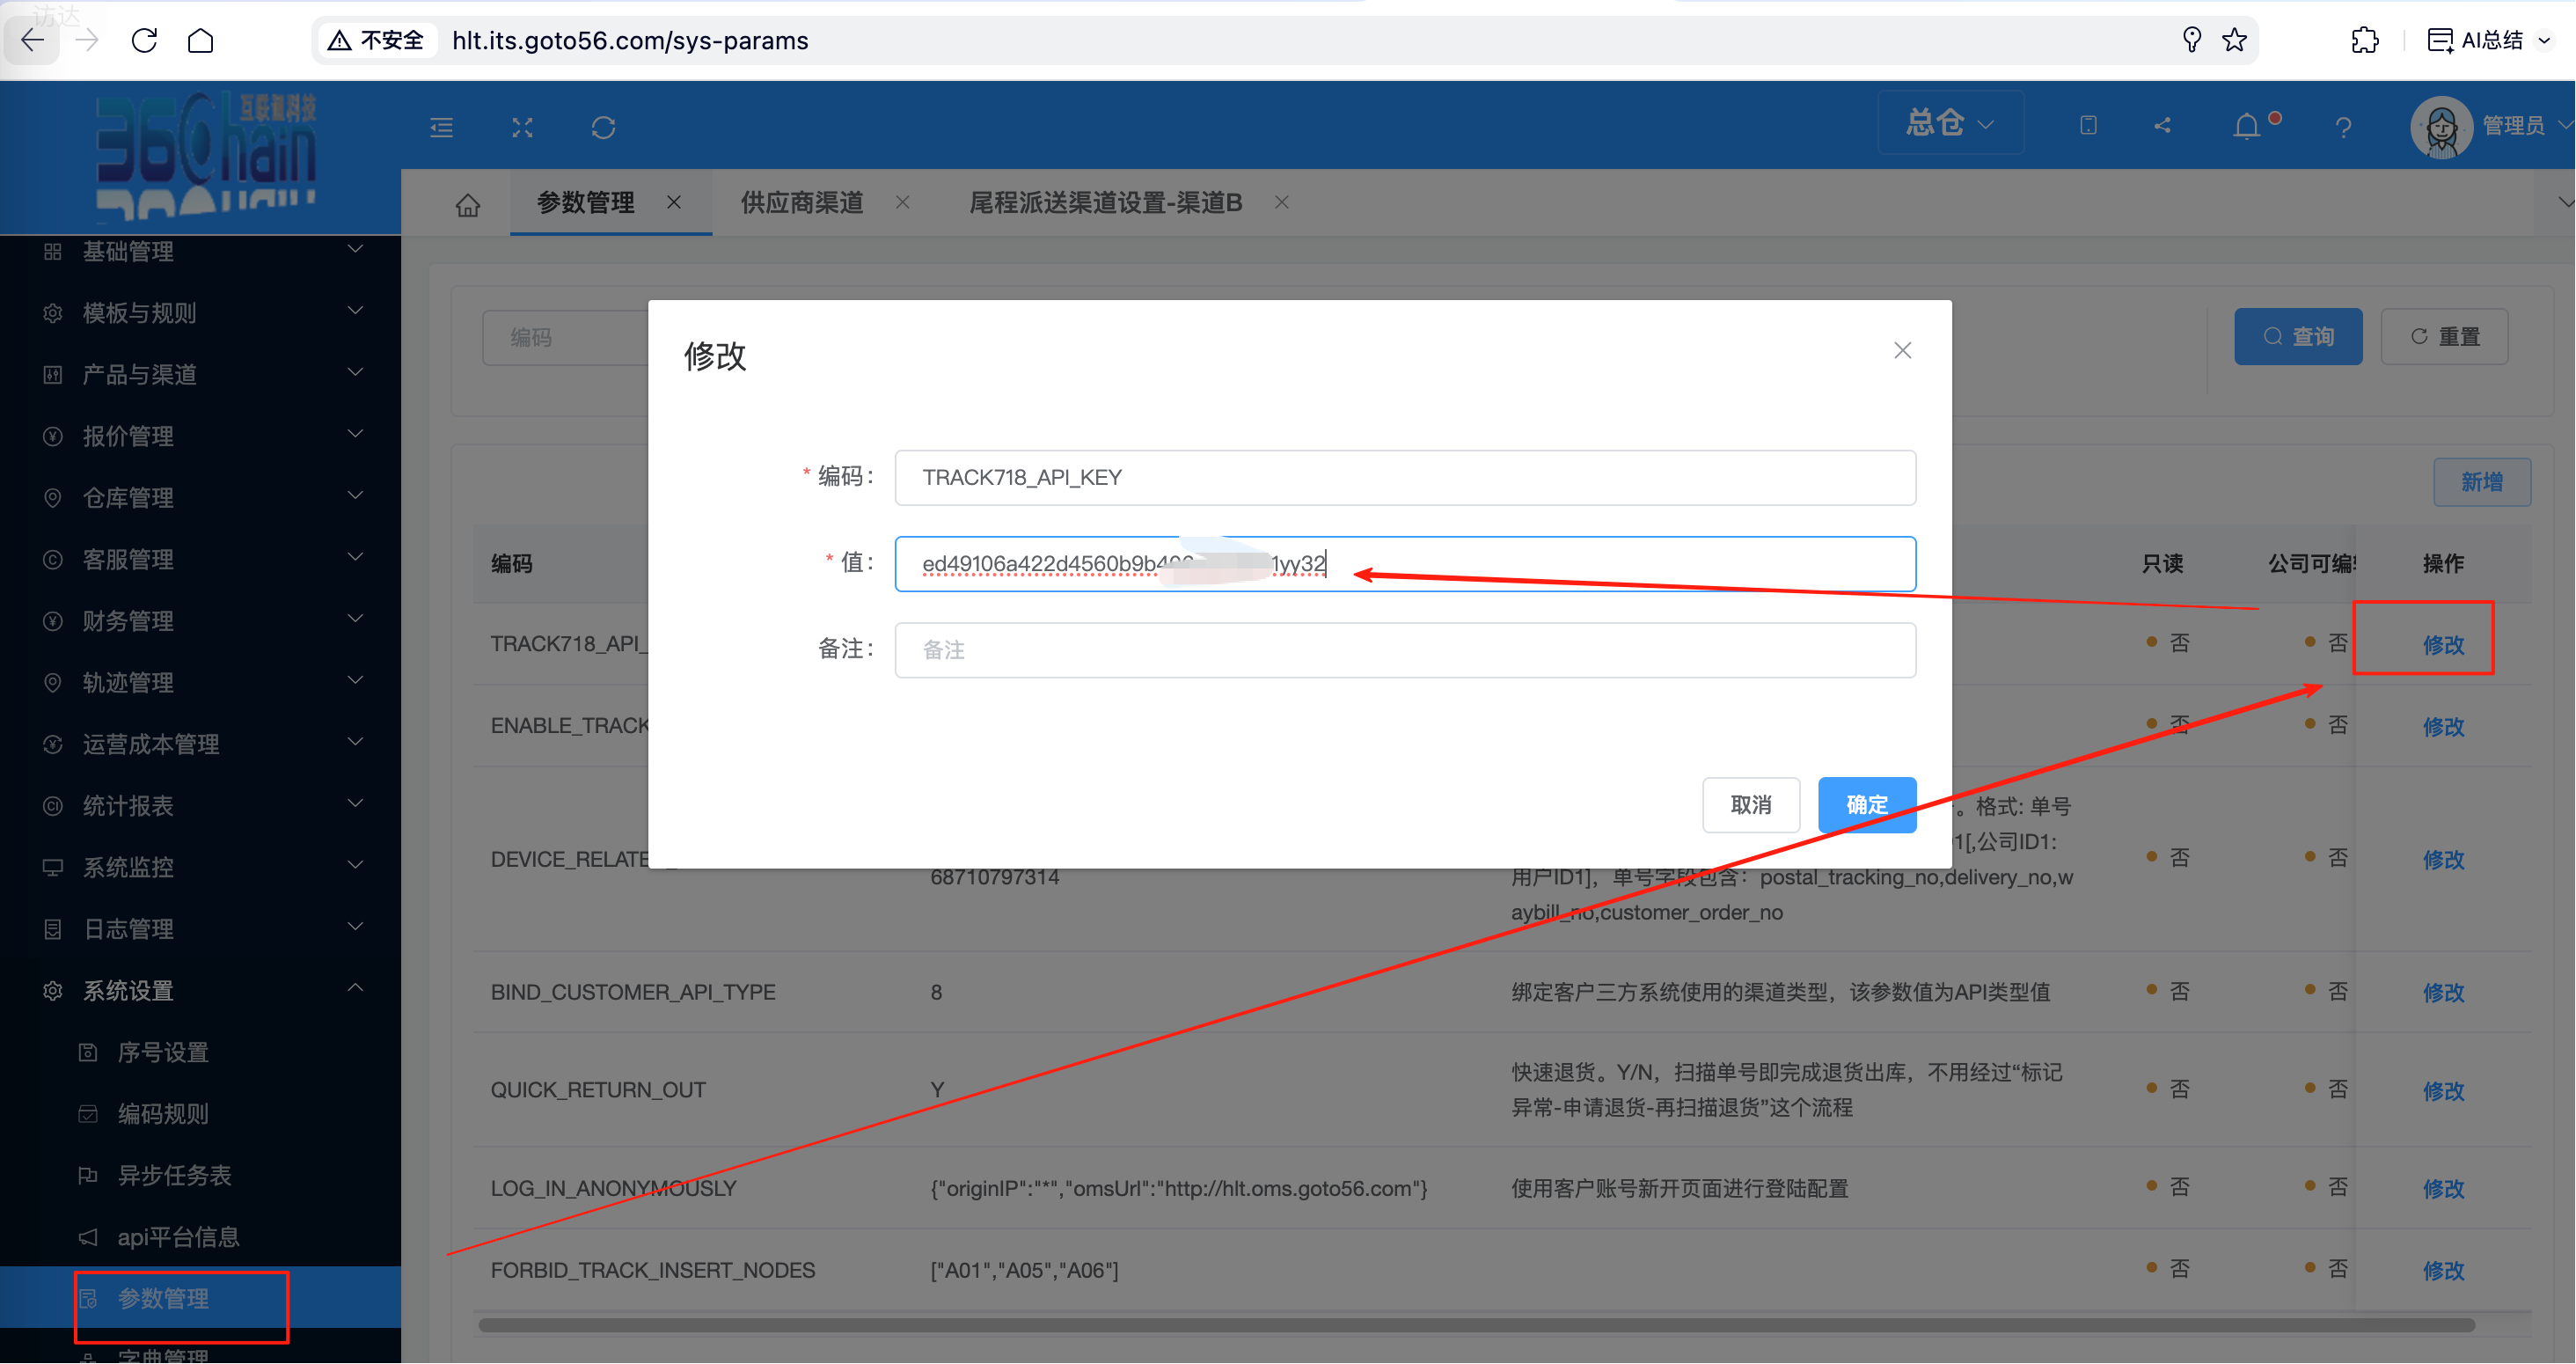
Task: Expand the 客服管理 menu
Action: pos(200,559)
